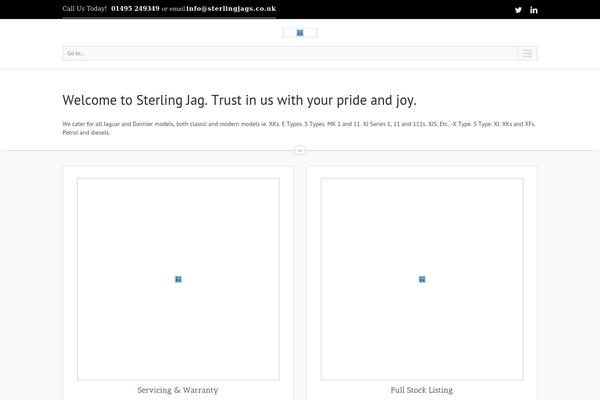Open the Full Stock Listing image placeholder

[422, 279]
